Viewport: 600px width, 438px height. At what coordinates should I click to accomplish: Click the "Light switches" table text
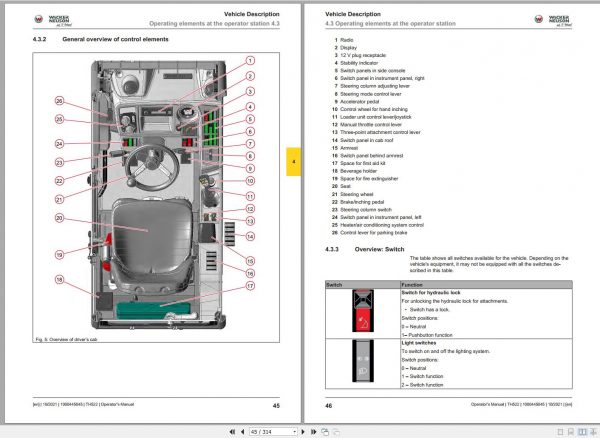click(419, 343)
